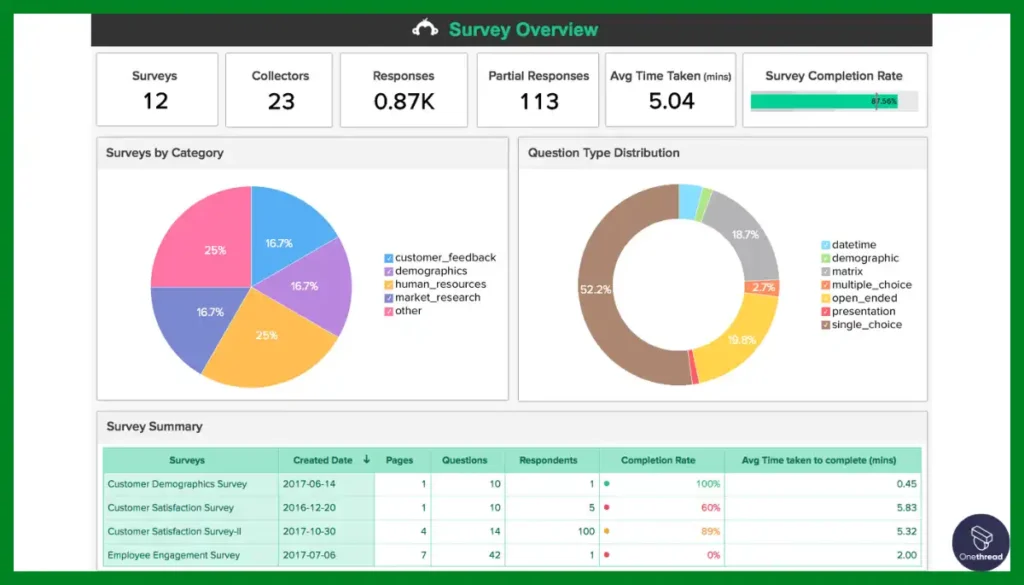The height and width of the screenshot is (585, 1024).
Task: Click the Survey Completion Rate progress bar
Action: click(834, 101)
